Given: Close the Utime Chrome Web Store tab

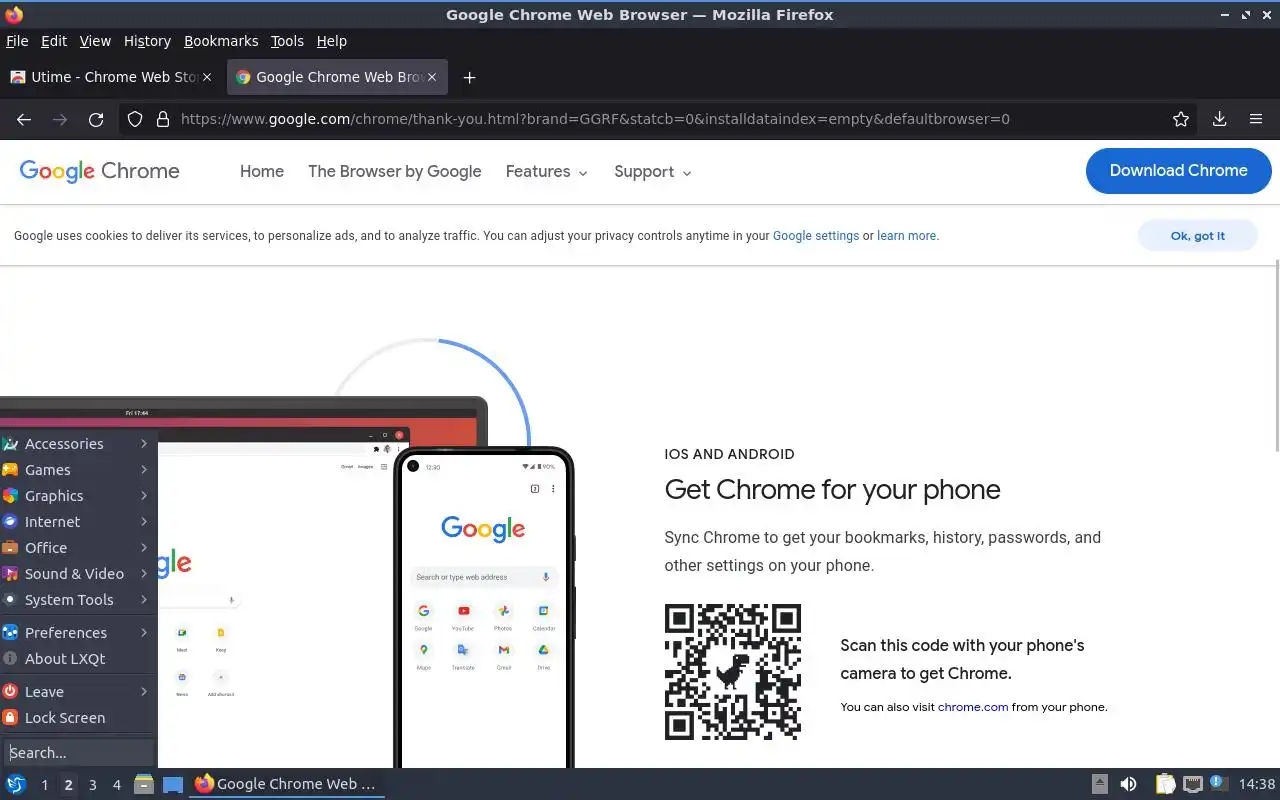Looking at the screenshot, I should [x=207, y=77].
